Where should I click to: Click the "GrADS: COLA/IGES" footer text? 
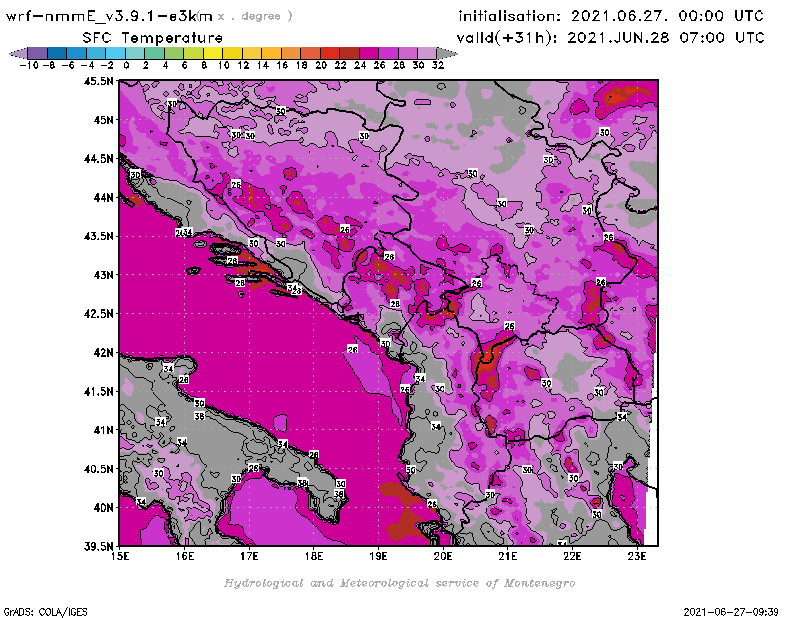45,612
